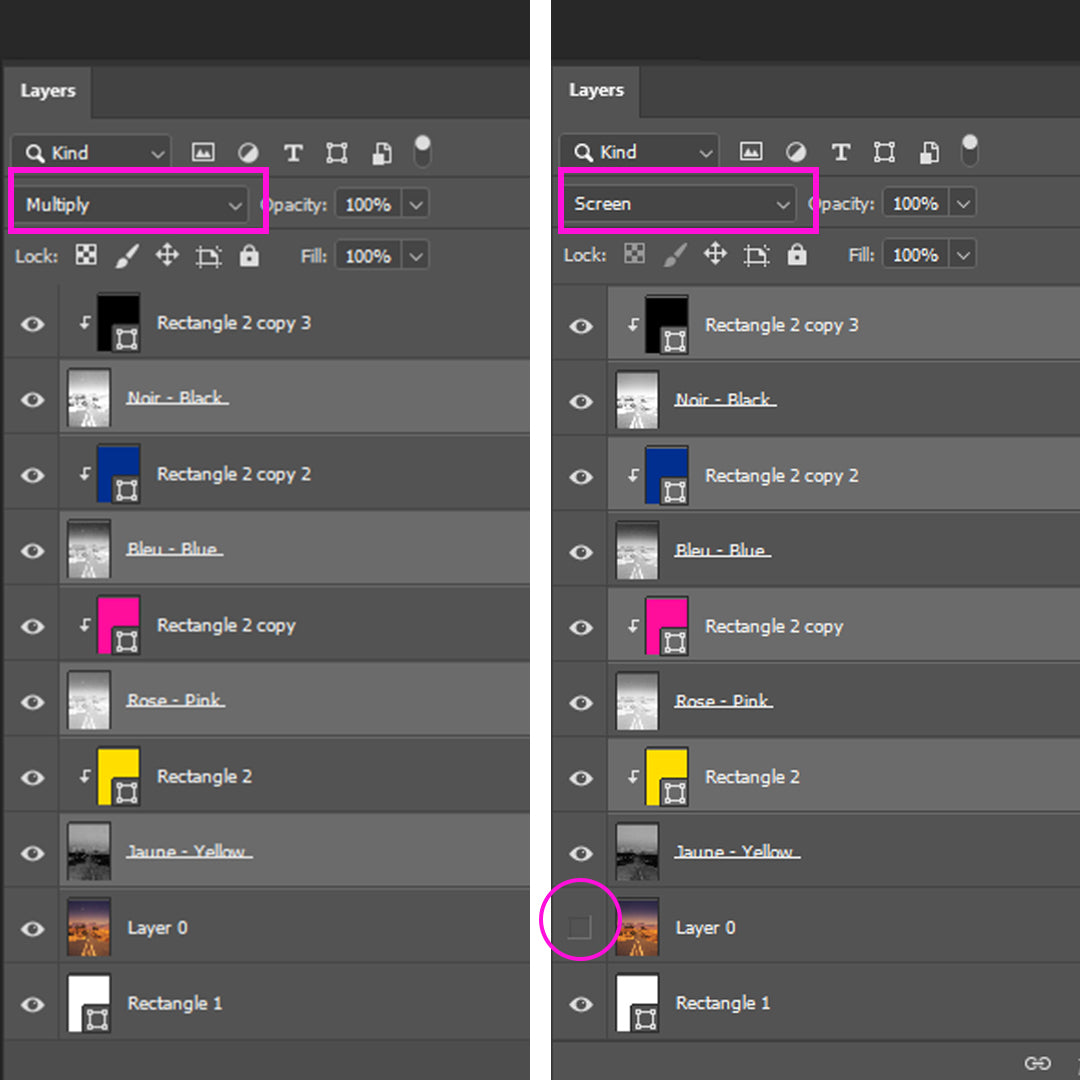Show the hidden Layer 0 in the right panel
The height and width of the screenshot is (1080, 1080).
580,928
